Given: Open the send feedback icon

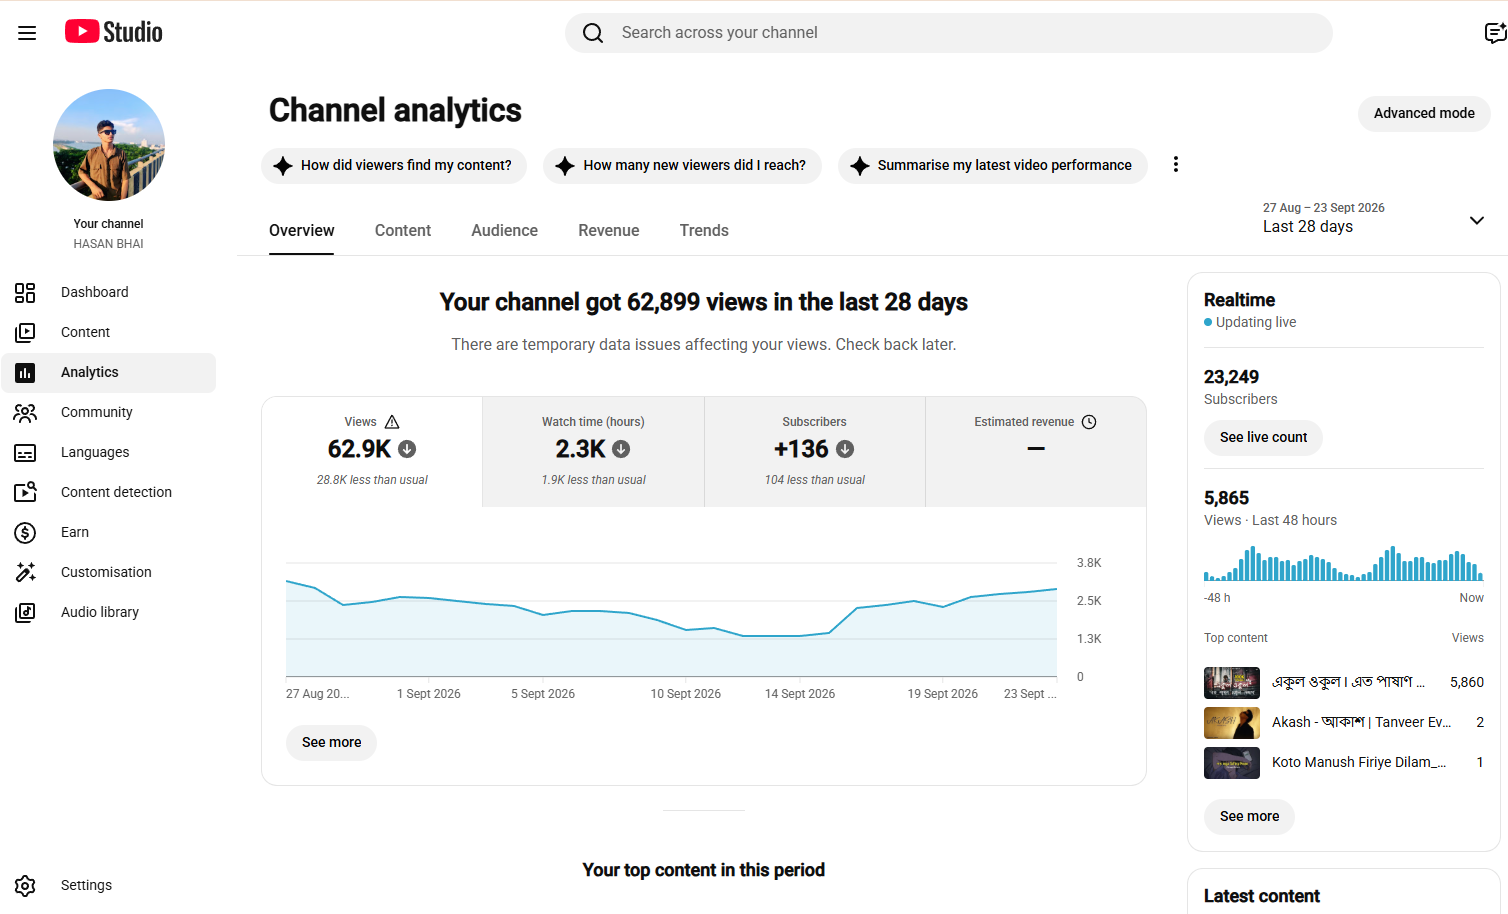Looking at the screenshot, I should pos(1495,33).
